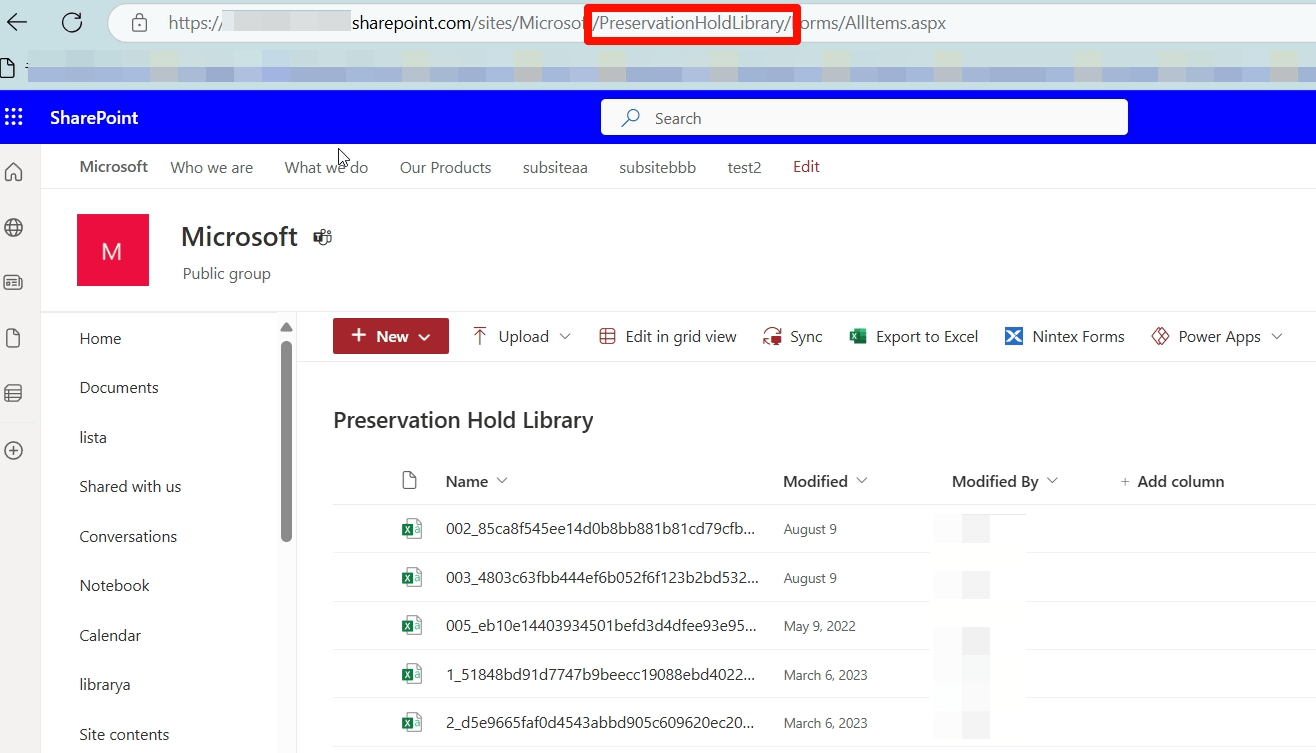Open file 003_4803c63fbb444ef6b052f6f123b2bd532

click(x=602, y=577)
